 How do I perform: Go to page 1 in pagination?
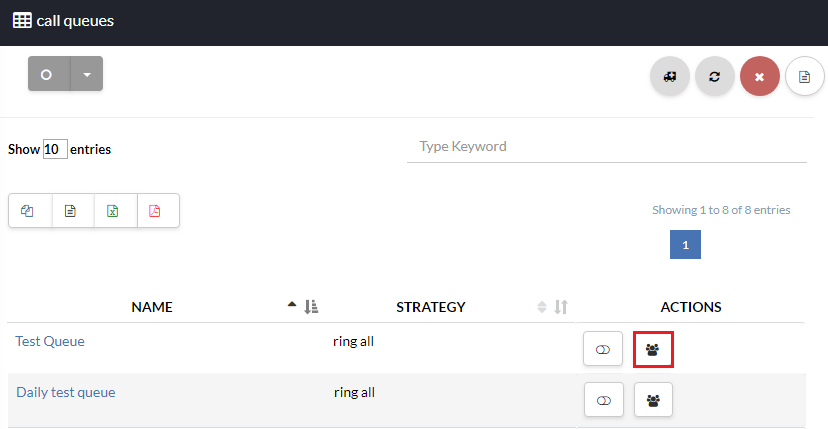685,245
